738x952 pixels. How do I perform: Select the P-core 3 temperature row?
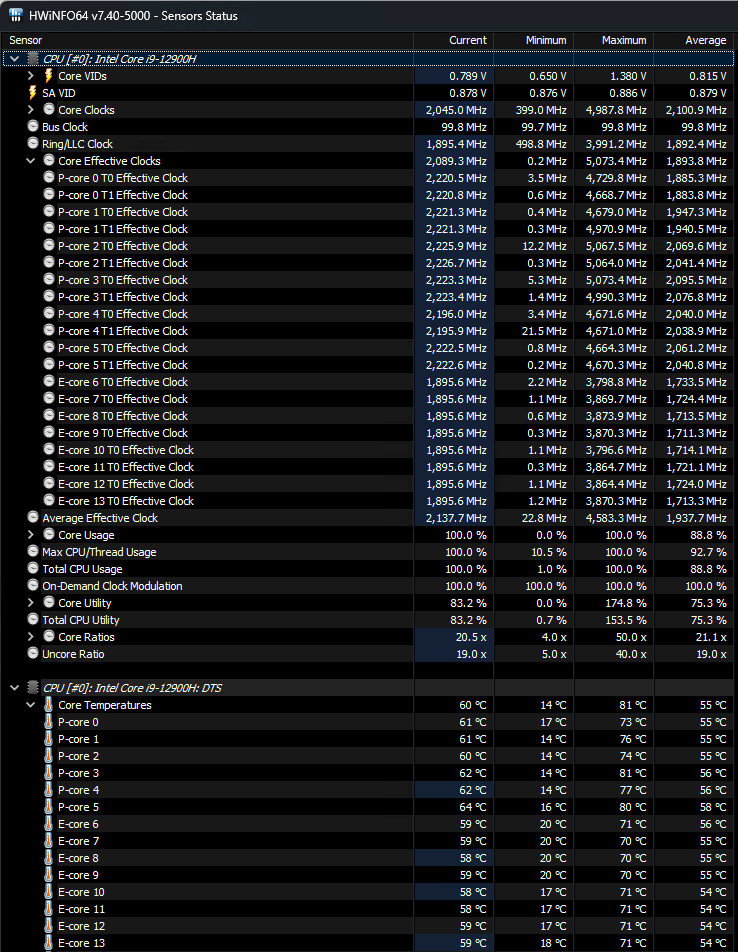pyautogui.click(x=368, y=773)
